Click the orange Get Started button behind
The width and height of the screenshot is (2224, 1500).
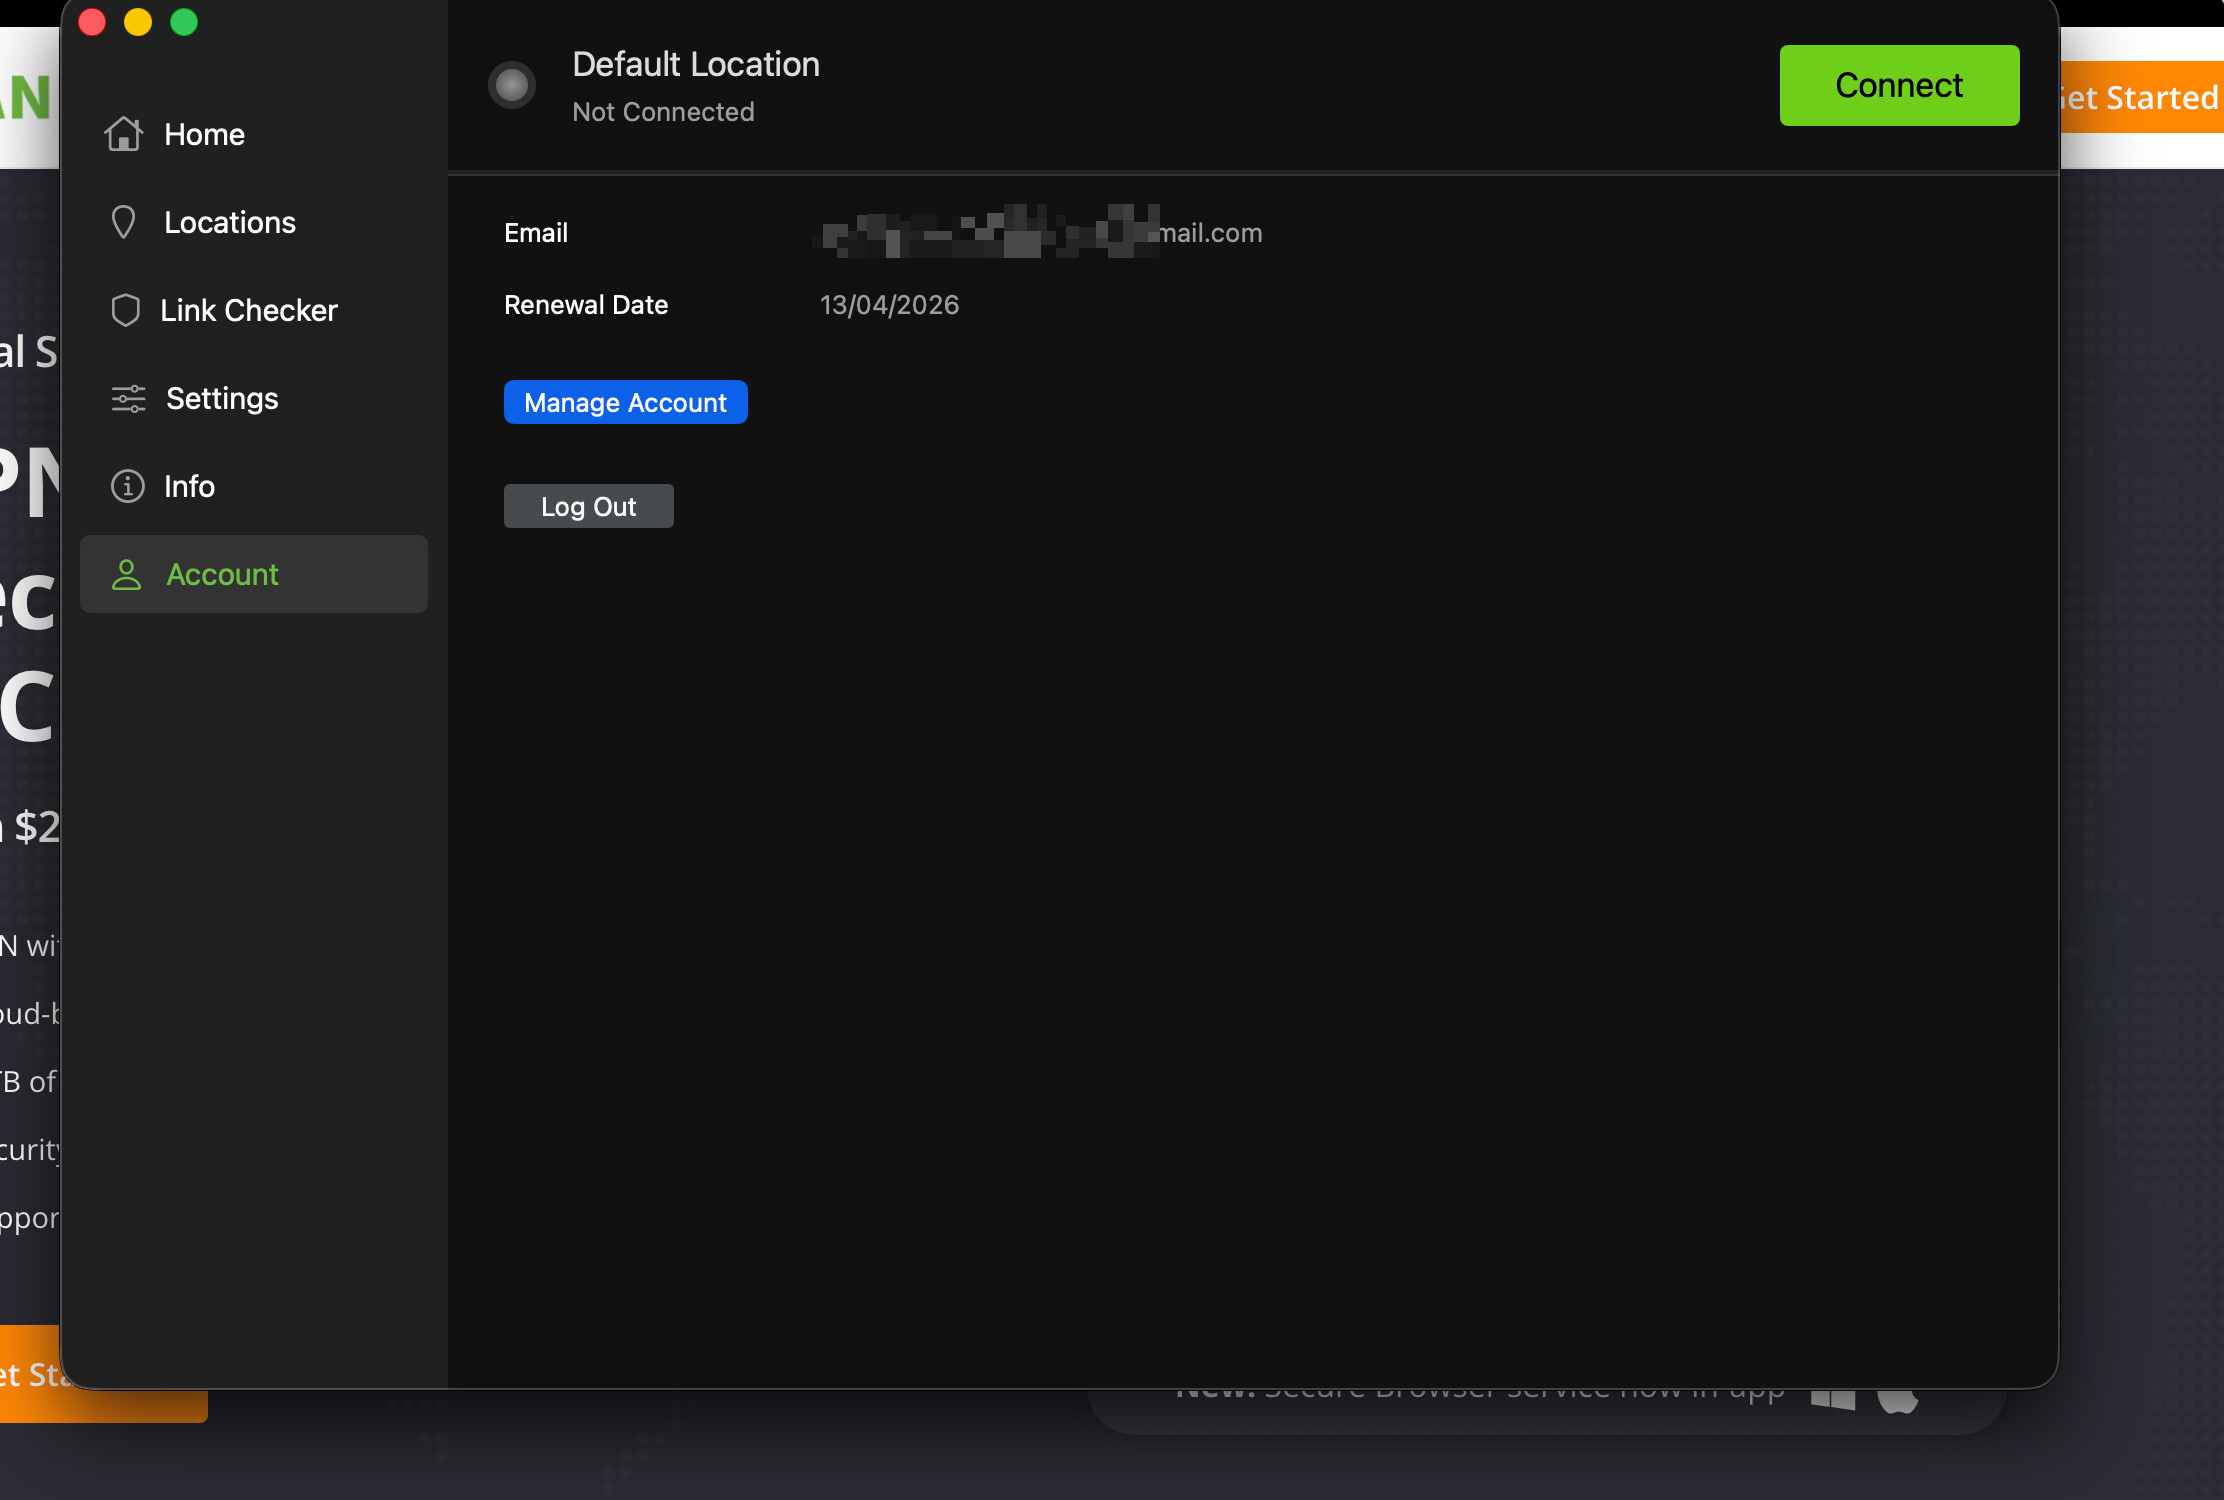pyautogui.click(x=2142, y=97)
